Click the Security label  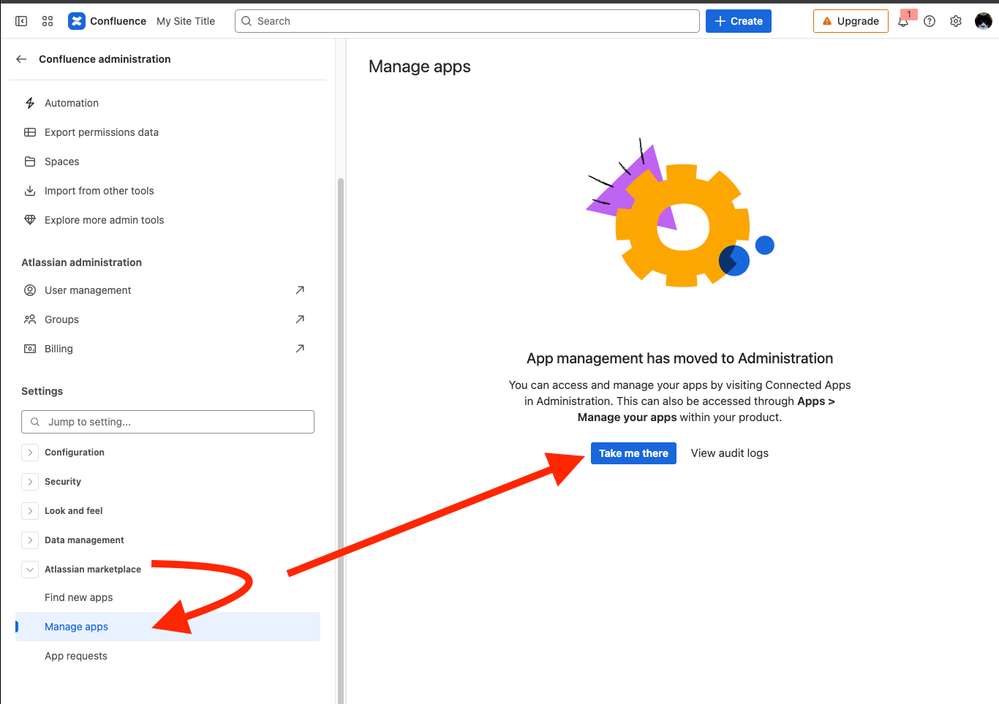click(x=62, y=482)
